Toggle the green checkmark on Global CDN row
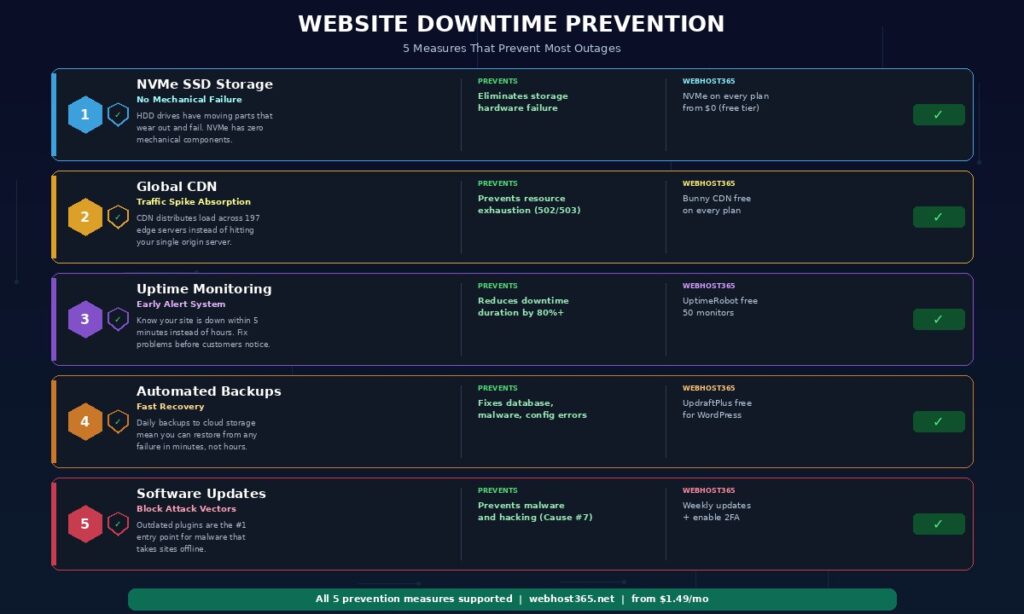Viewport: 1024px width, 614px height. tap(937, 217)
